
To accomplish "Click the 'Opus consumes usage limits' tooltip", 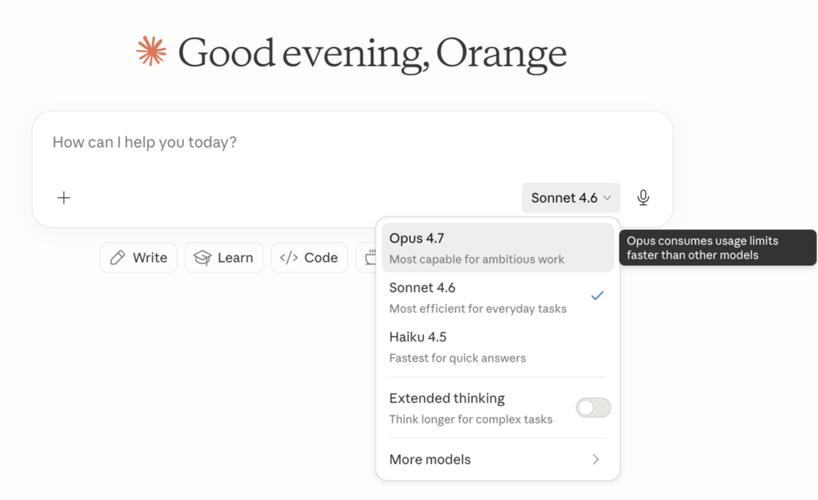I will pos(718,248).
